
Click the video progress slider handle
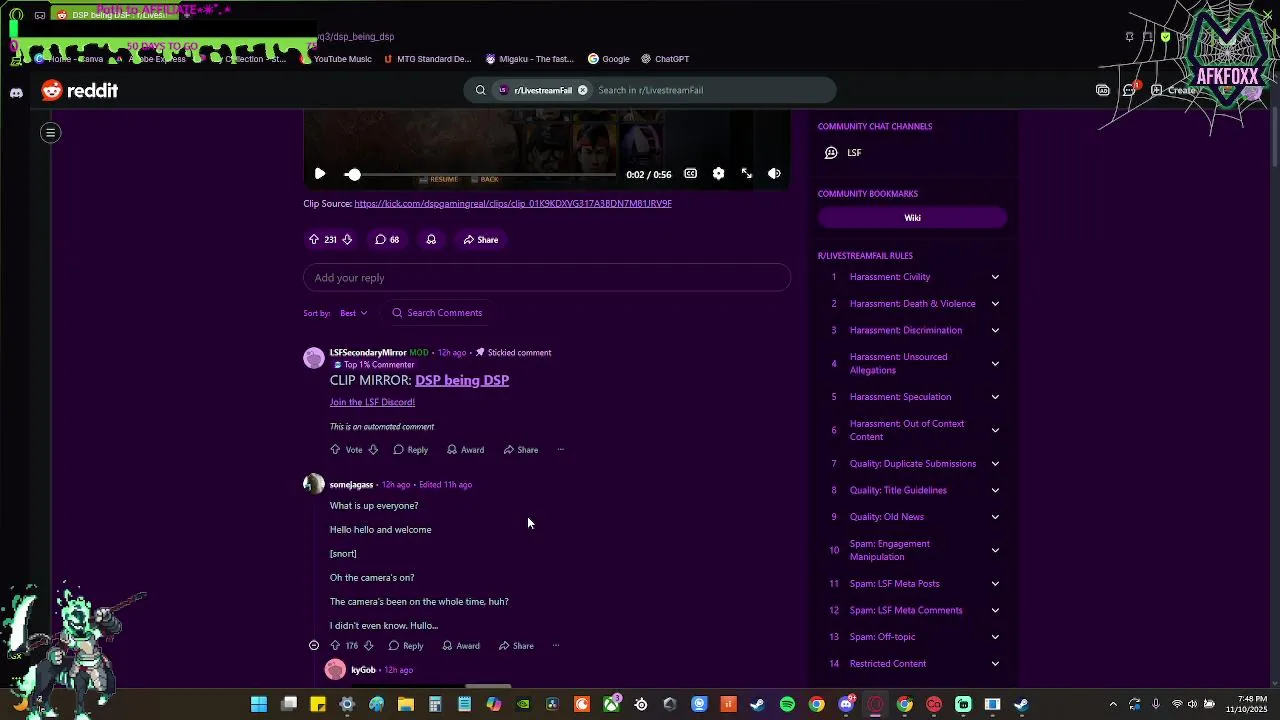click(353, 174)
